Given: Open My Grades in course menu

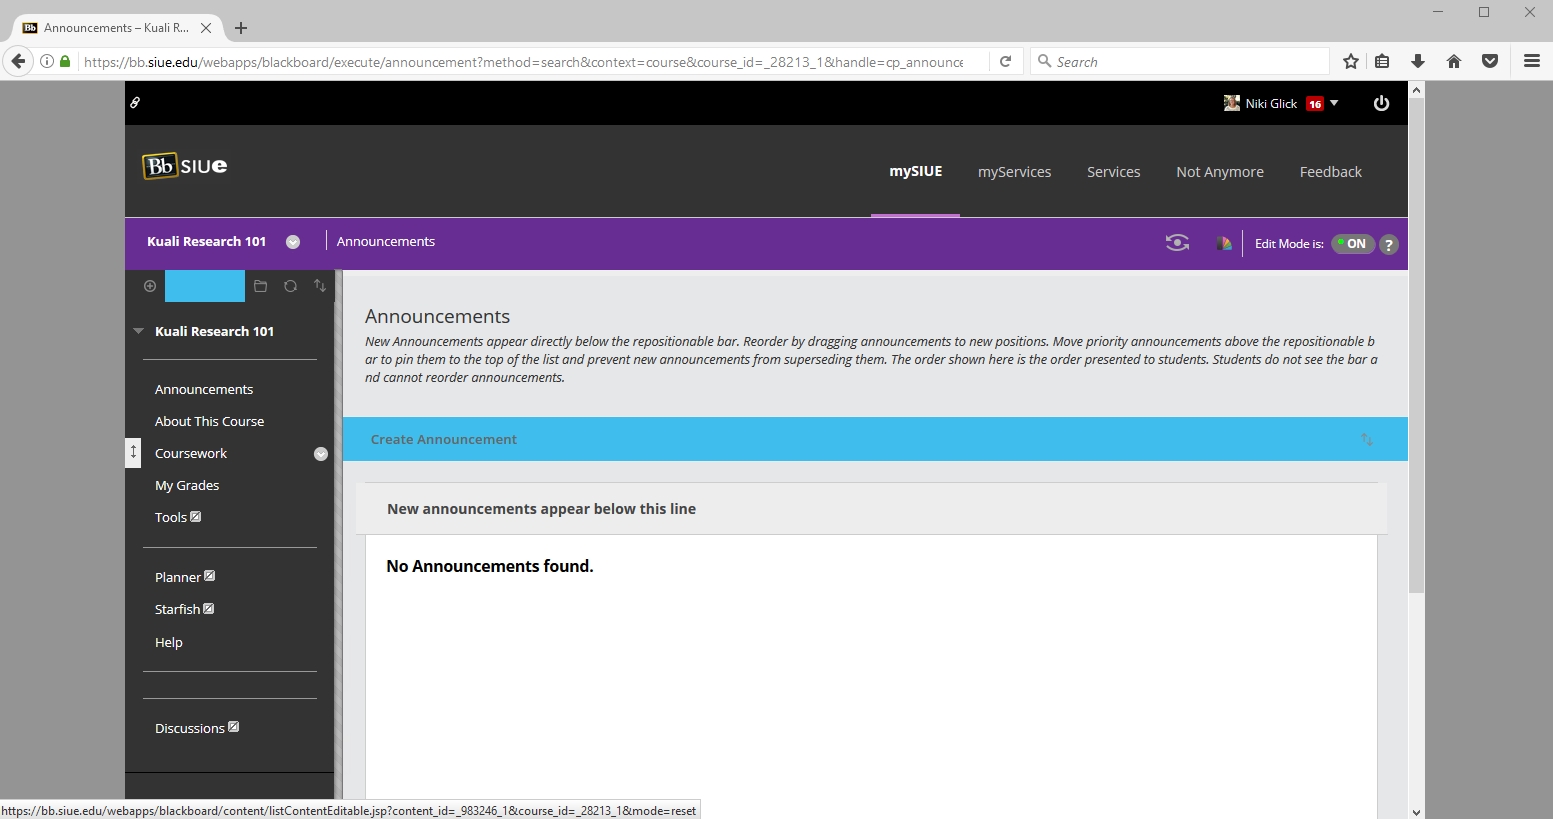Looking at the screenshot, I should tap(187, 486).
